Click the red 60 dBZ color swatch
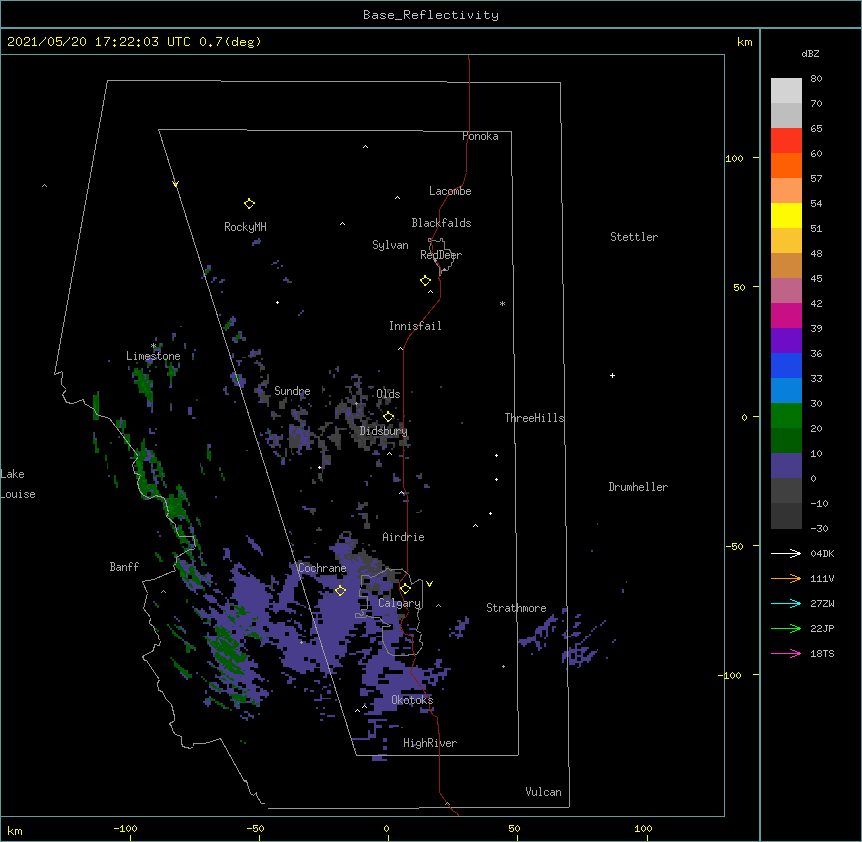This screenshot has width=862, height=842. click(x=786, y=141)
